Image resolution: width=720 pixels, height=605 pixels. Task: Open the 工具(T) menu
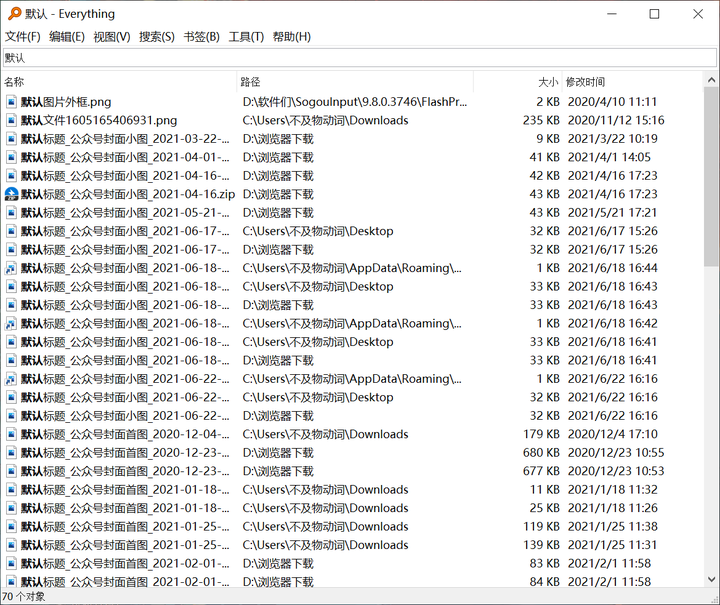[x=246, y=37]
